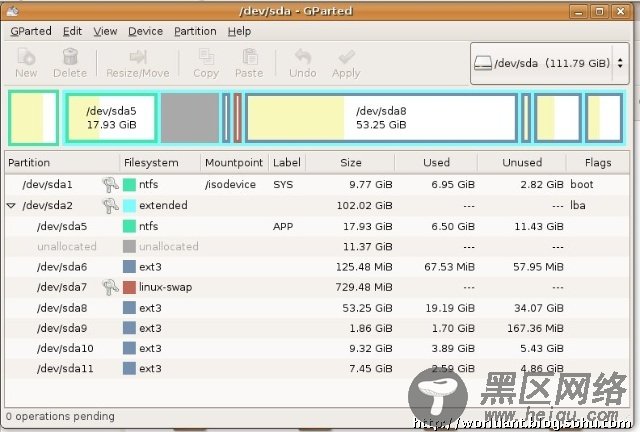Screen dimensions: 640x432
Task: Click linux-swap red color swatch
Action: coord(129,287)
